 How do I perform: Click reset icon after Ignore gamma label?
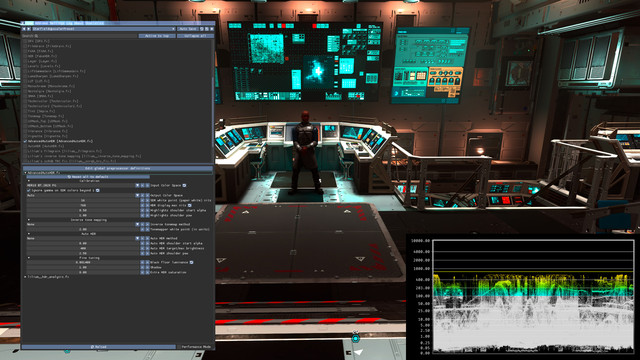[98, 190]
